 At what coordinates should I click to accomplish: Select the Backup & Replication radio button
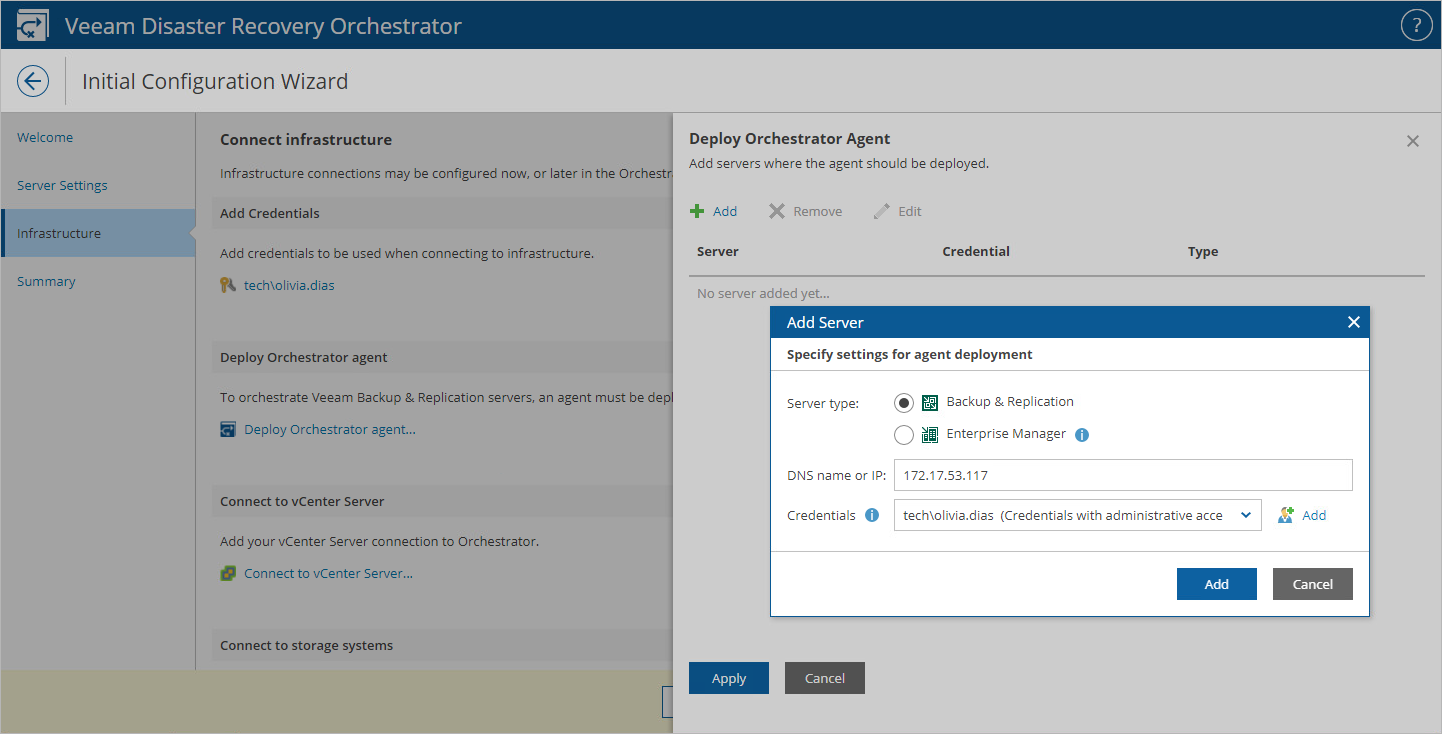click(x=904, y=402)
